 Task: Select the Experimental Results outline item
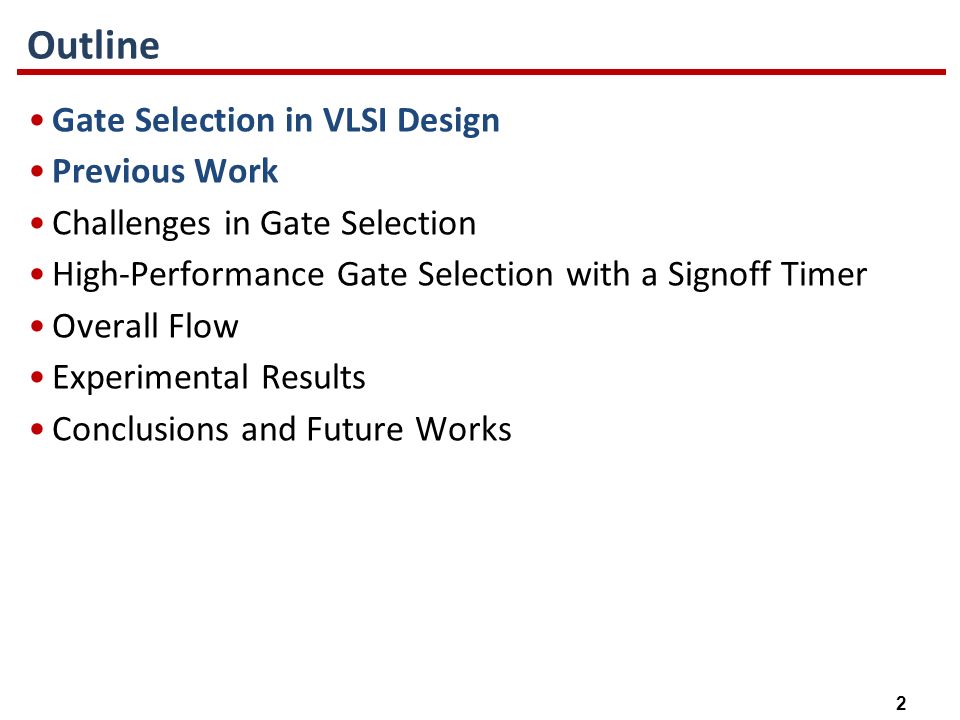[x=209, y=377]
